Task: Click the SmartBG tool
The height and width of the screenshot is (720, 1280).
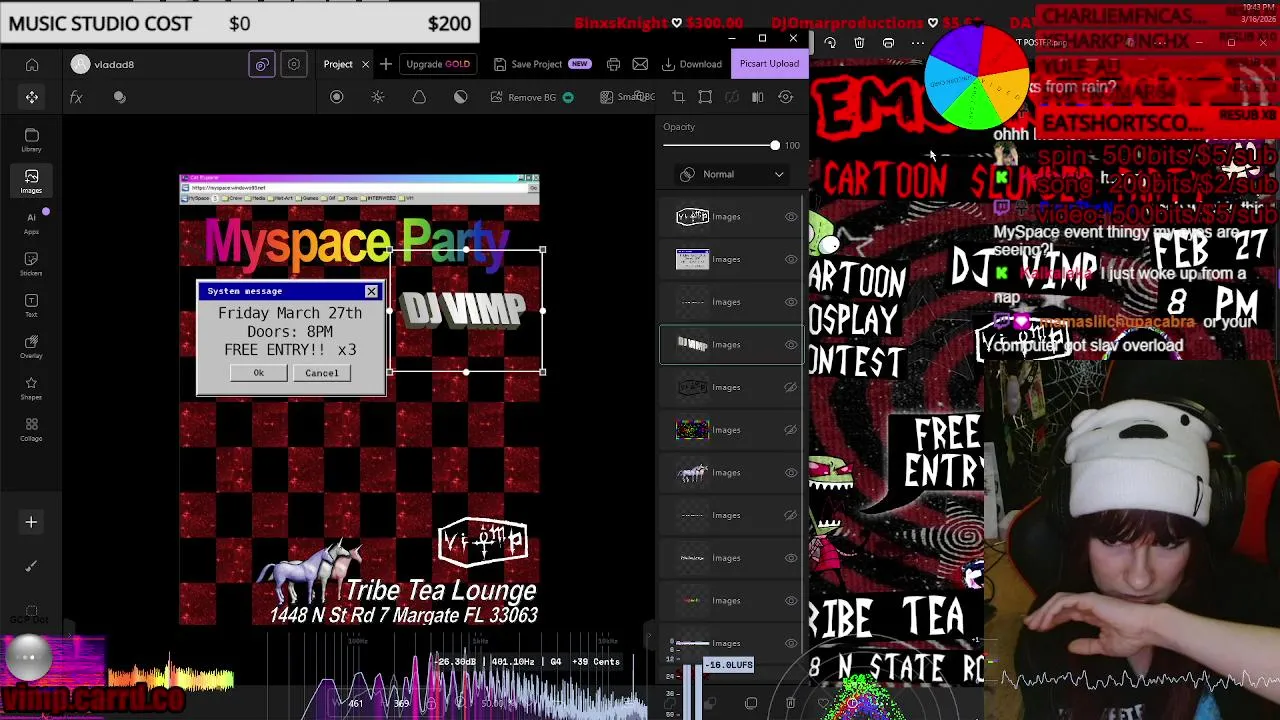Action: tap(628, 97)
